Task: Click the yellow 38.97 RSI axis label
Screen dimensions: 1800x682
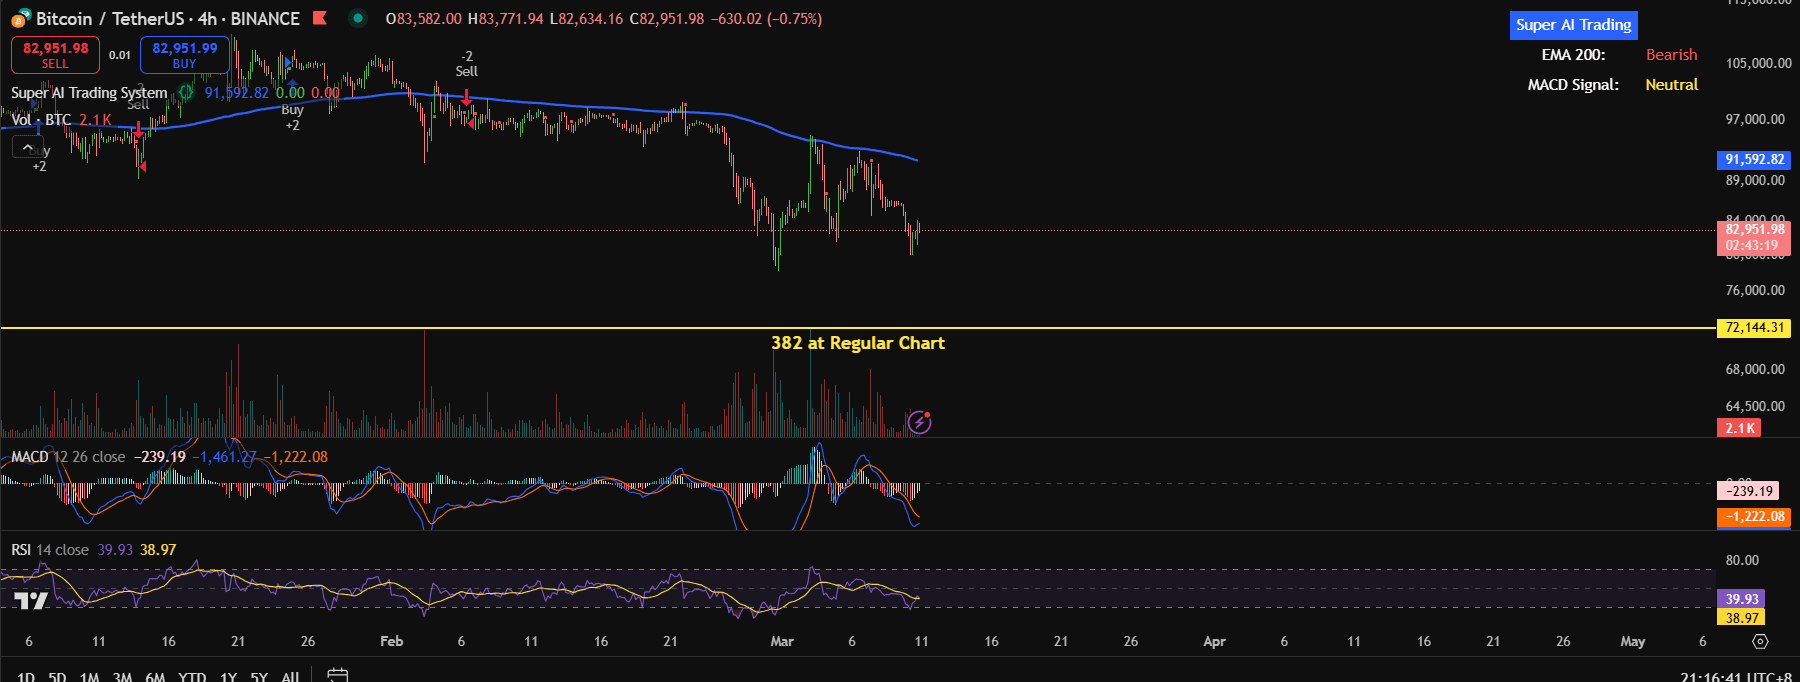Action: (1741, 618)
